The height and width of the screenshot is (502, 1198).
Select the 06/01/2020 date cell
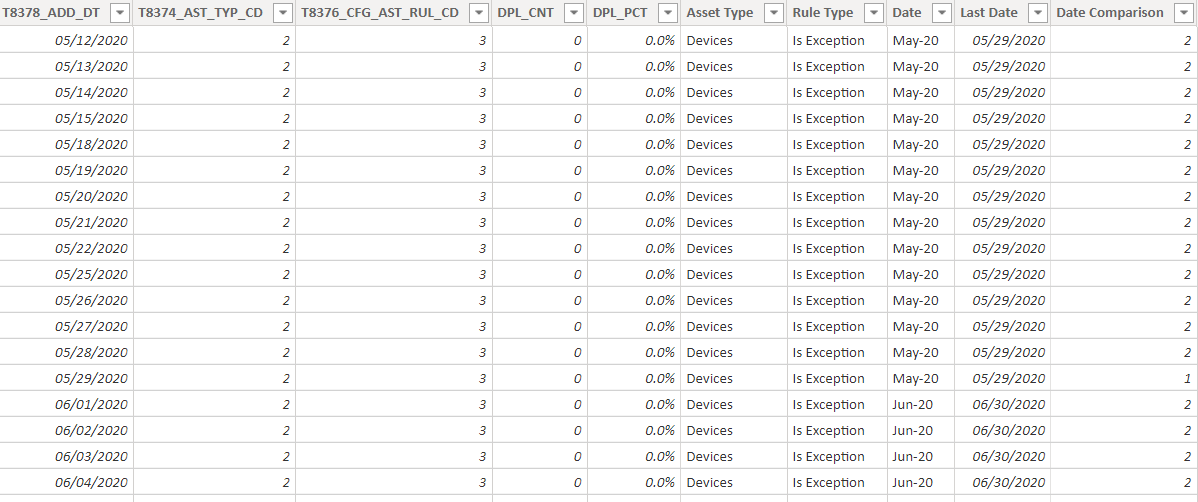66,404
